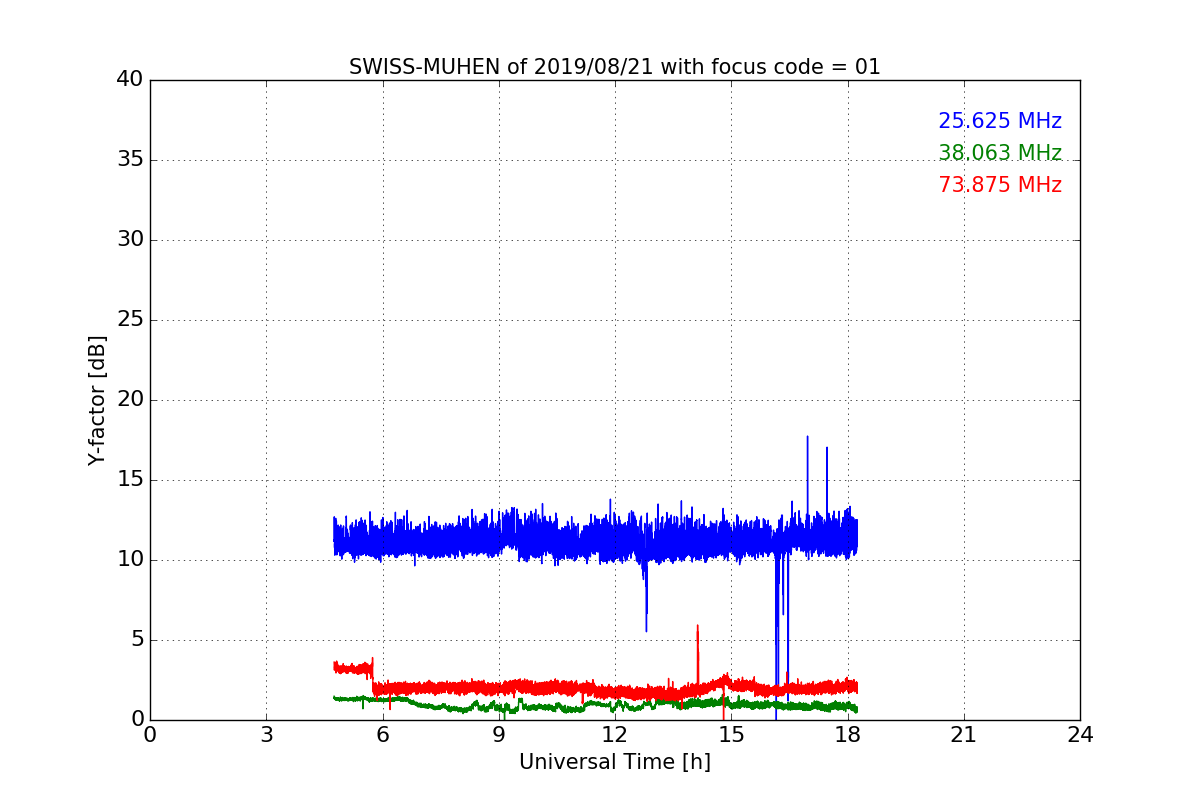Click the y-axis tick label 20
The height and width of the screenshot is (800, 1200).
tap(130, 400)
